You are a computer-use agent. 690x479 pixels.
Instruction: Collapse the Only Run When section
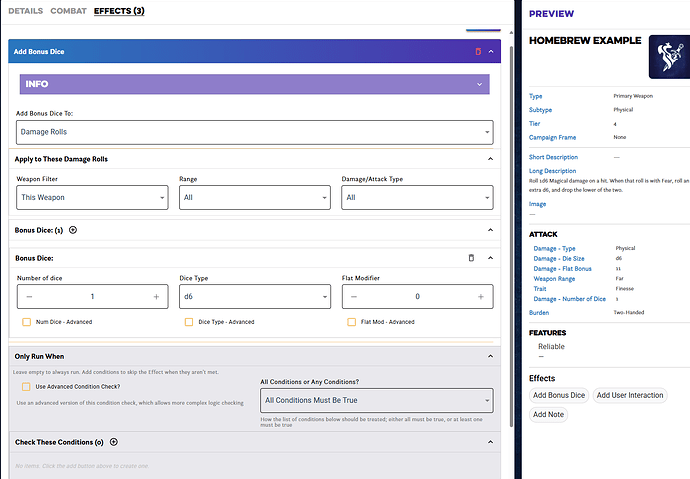point(490,356)
